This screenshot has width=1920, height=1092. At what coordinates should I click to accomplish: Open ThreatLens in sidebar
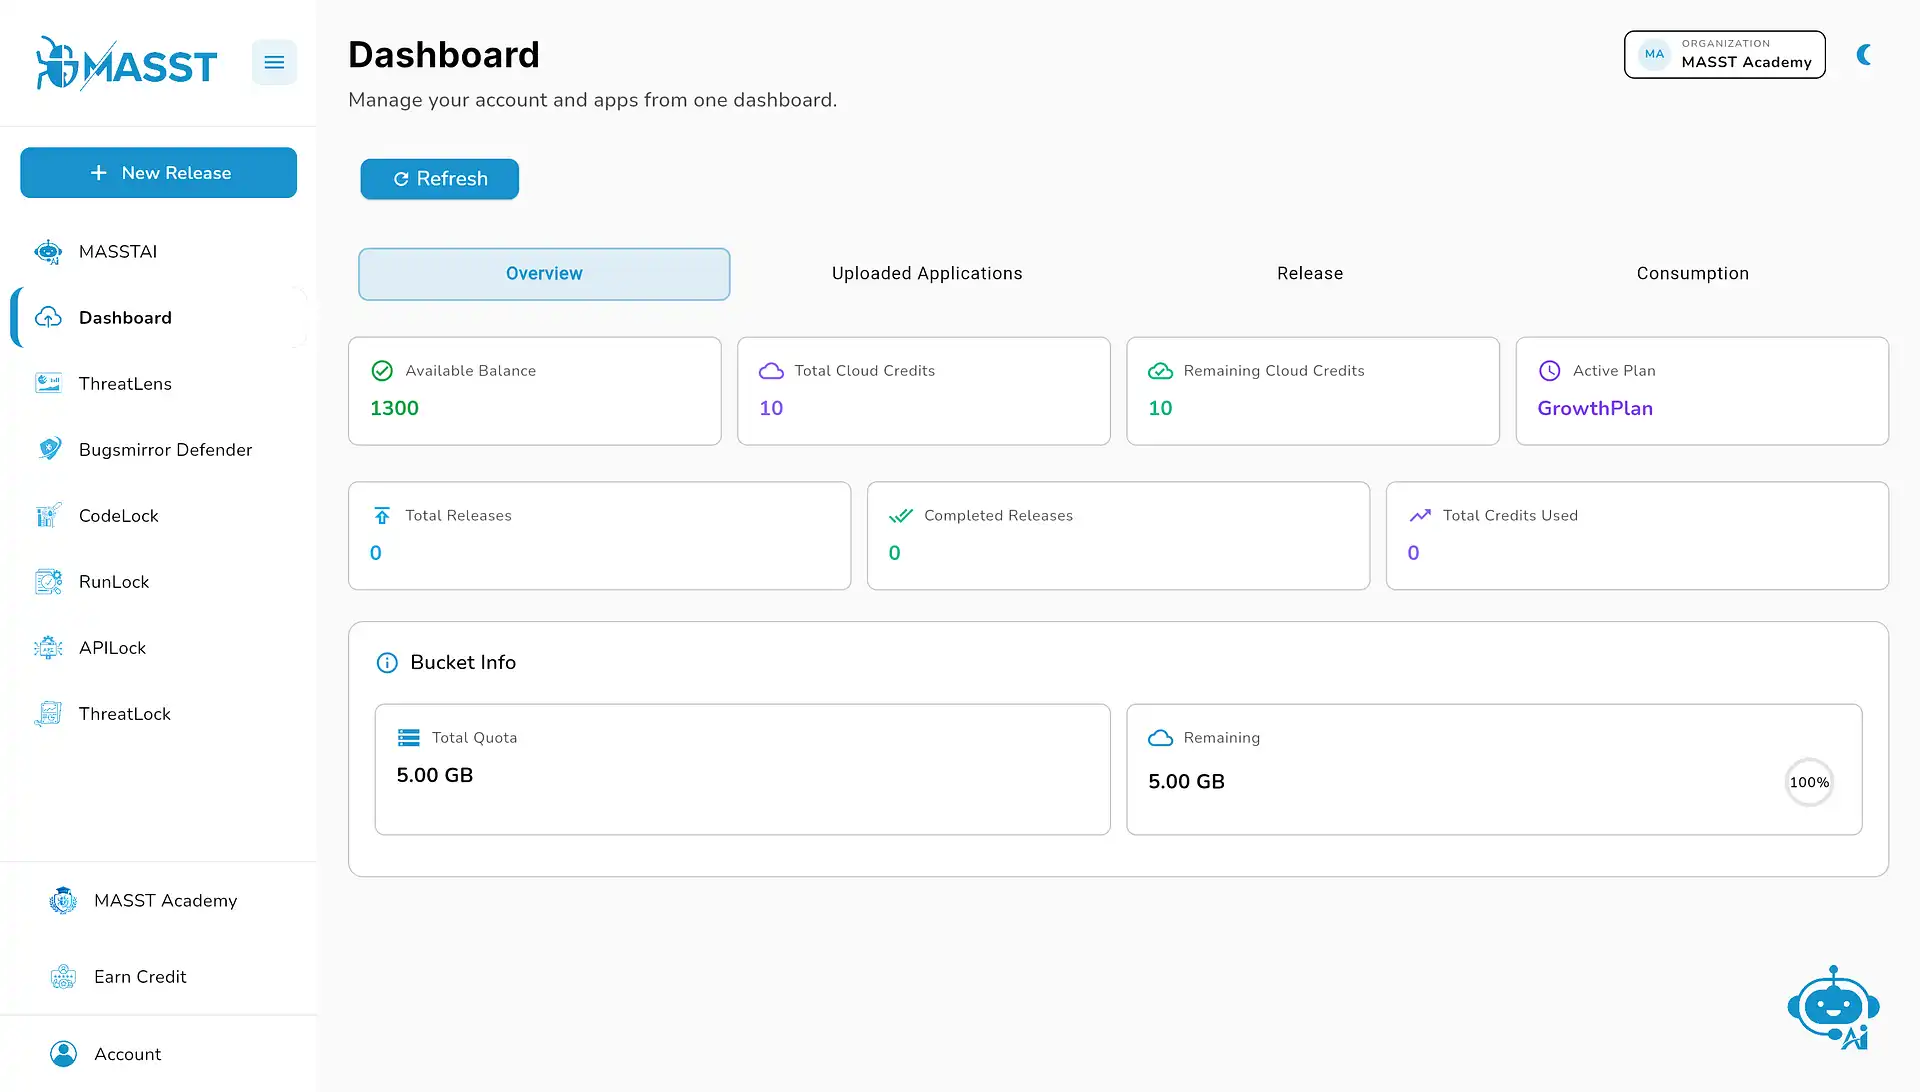[x=158, y=384]
